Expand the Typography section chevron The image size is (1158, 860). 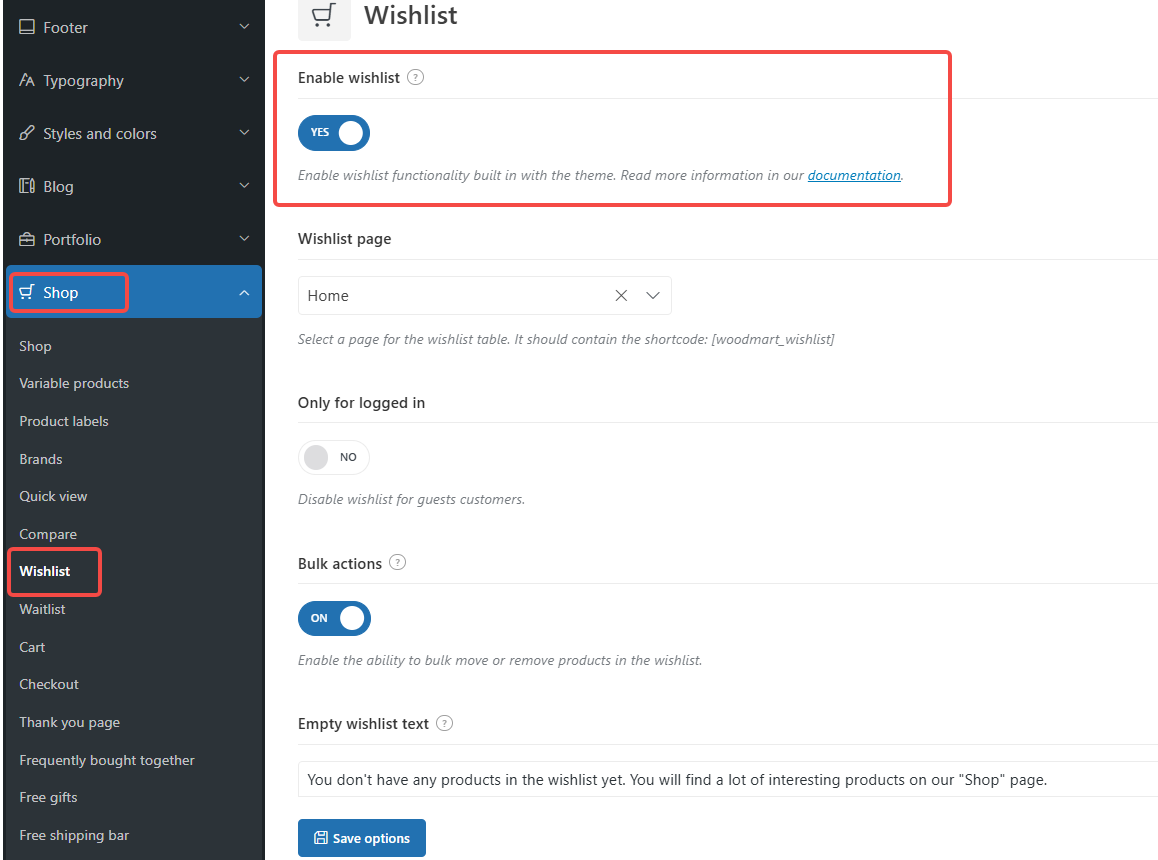click(244, 80)
